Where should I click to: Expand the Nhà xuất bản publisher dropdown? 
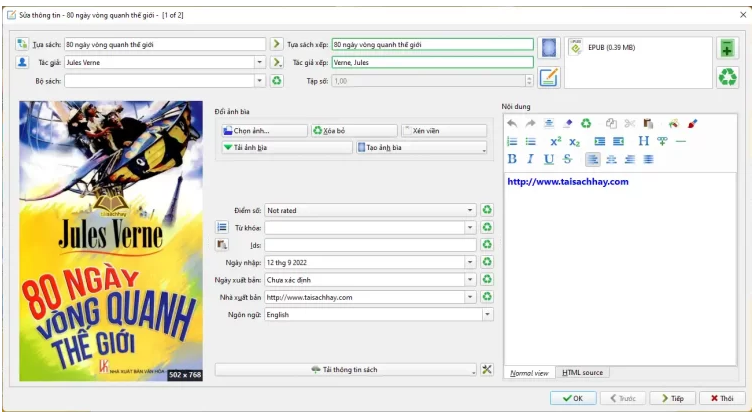pyautogui.click(x=470, y=297)
